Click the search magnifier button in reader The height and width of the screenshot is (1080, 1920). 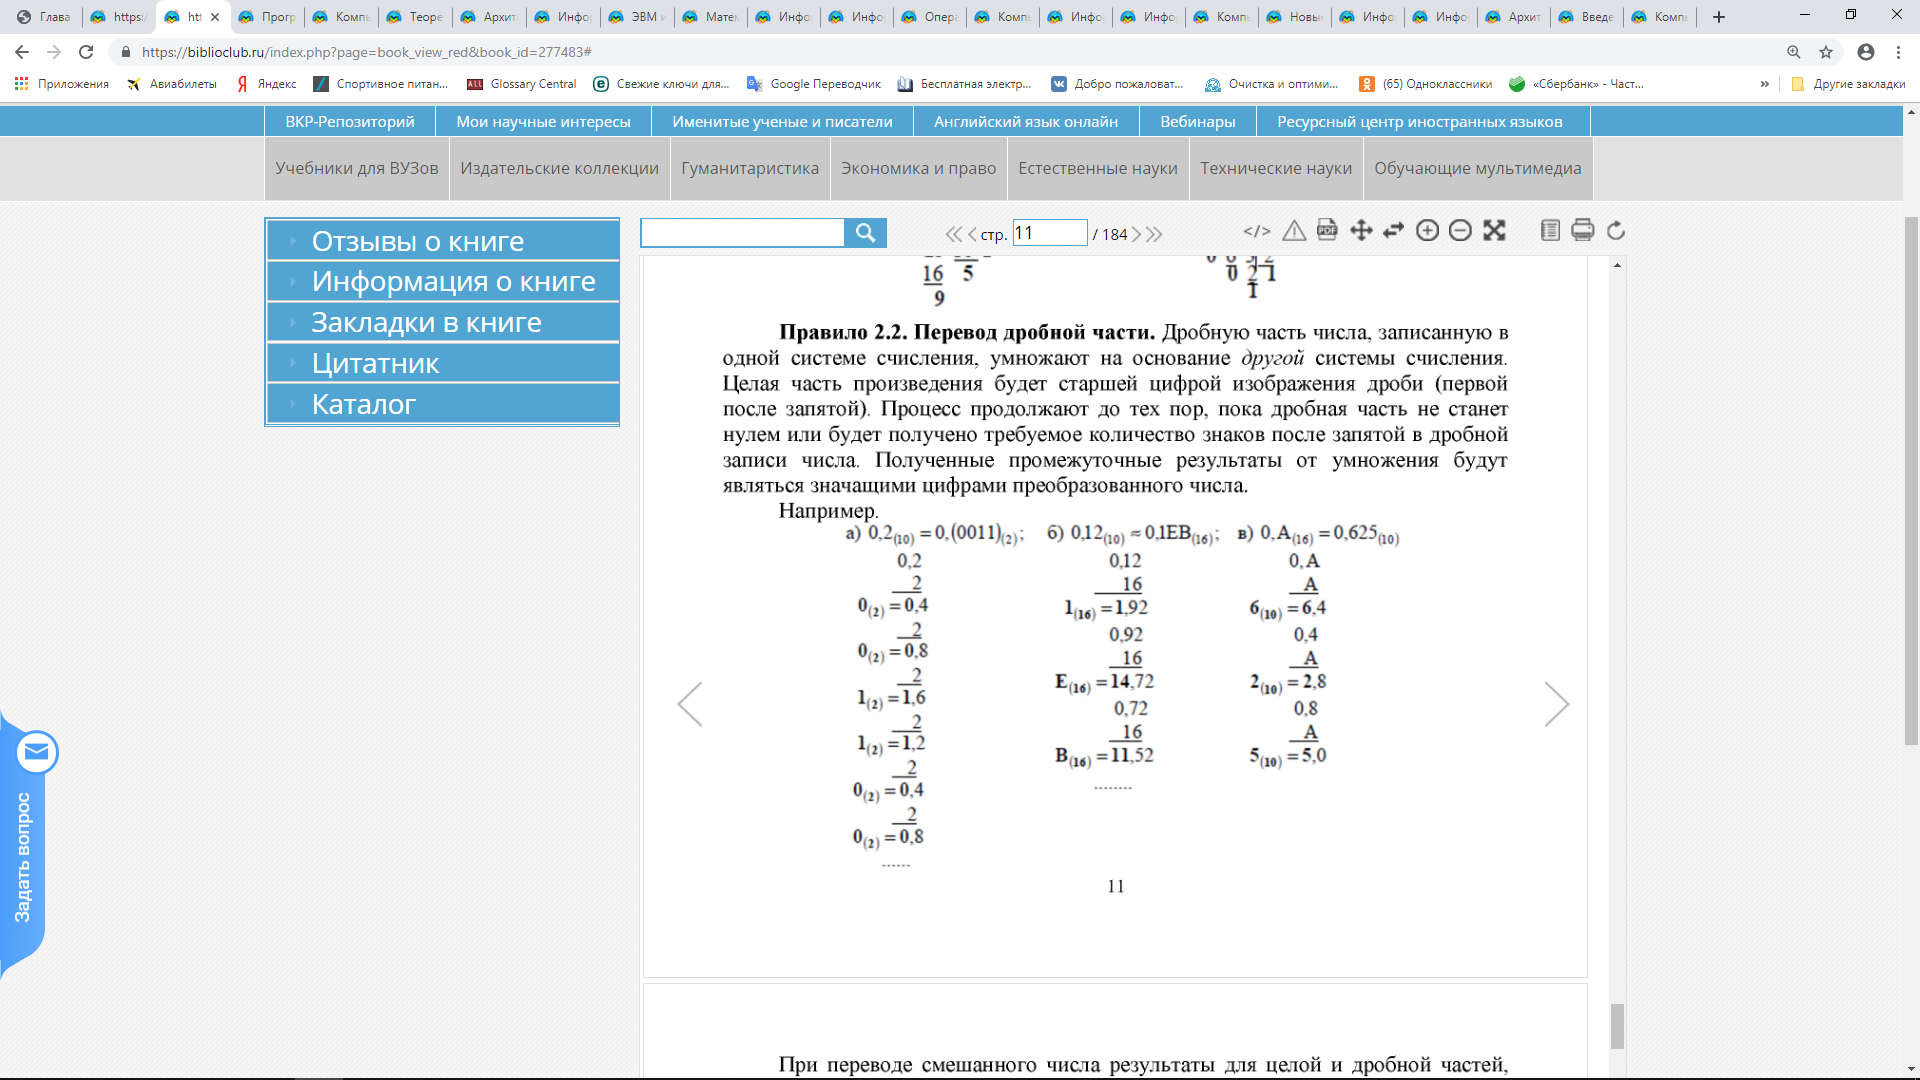865,233
